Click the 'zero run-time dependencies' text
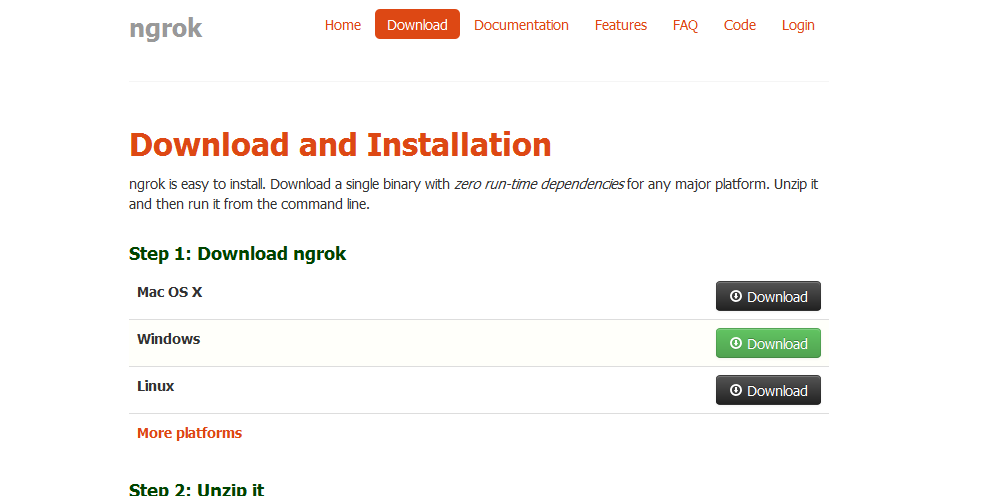The height and width of the screenshot is (496, 1008). tap(539, 184)
